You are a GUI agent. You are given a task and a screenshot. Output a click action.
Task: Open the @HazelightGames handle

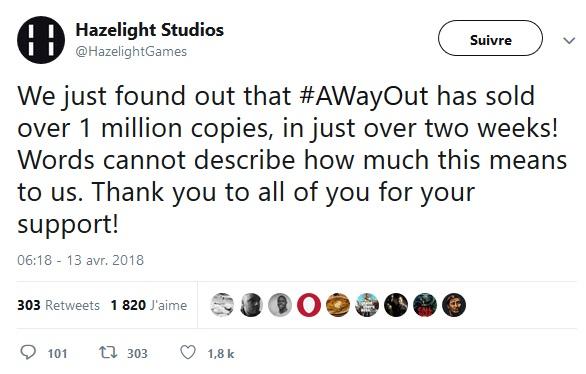point(131,52)
